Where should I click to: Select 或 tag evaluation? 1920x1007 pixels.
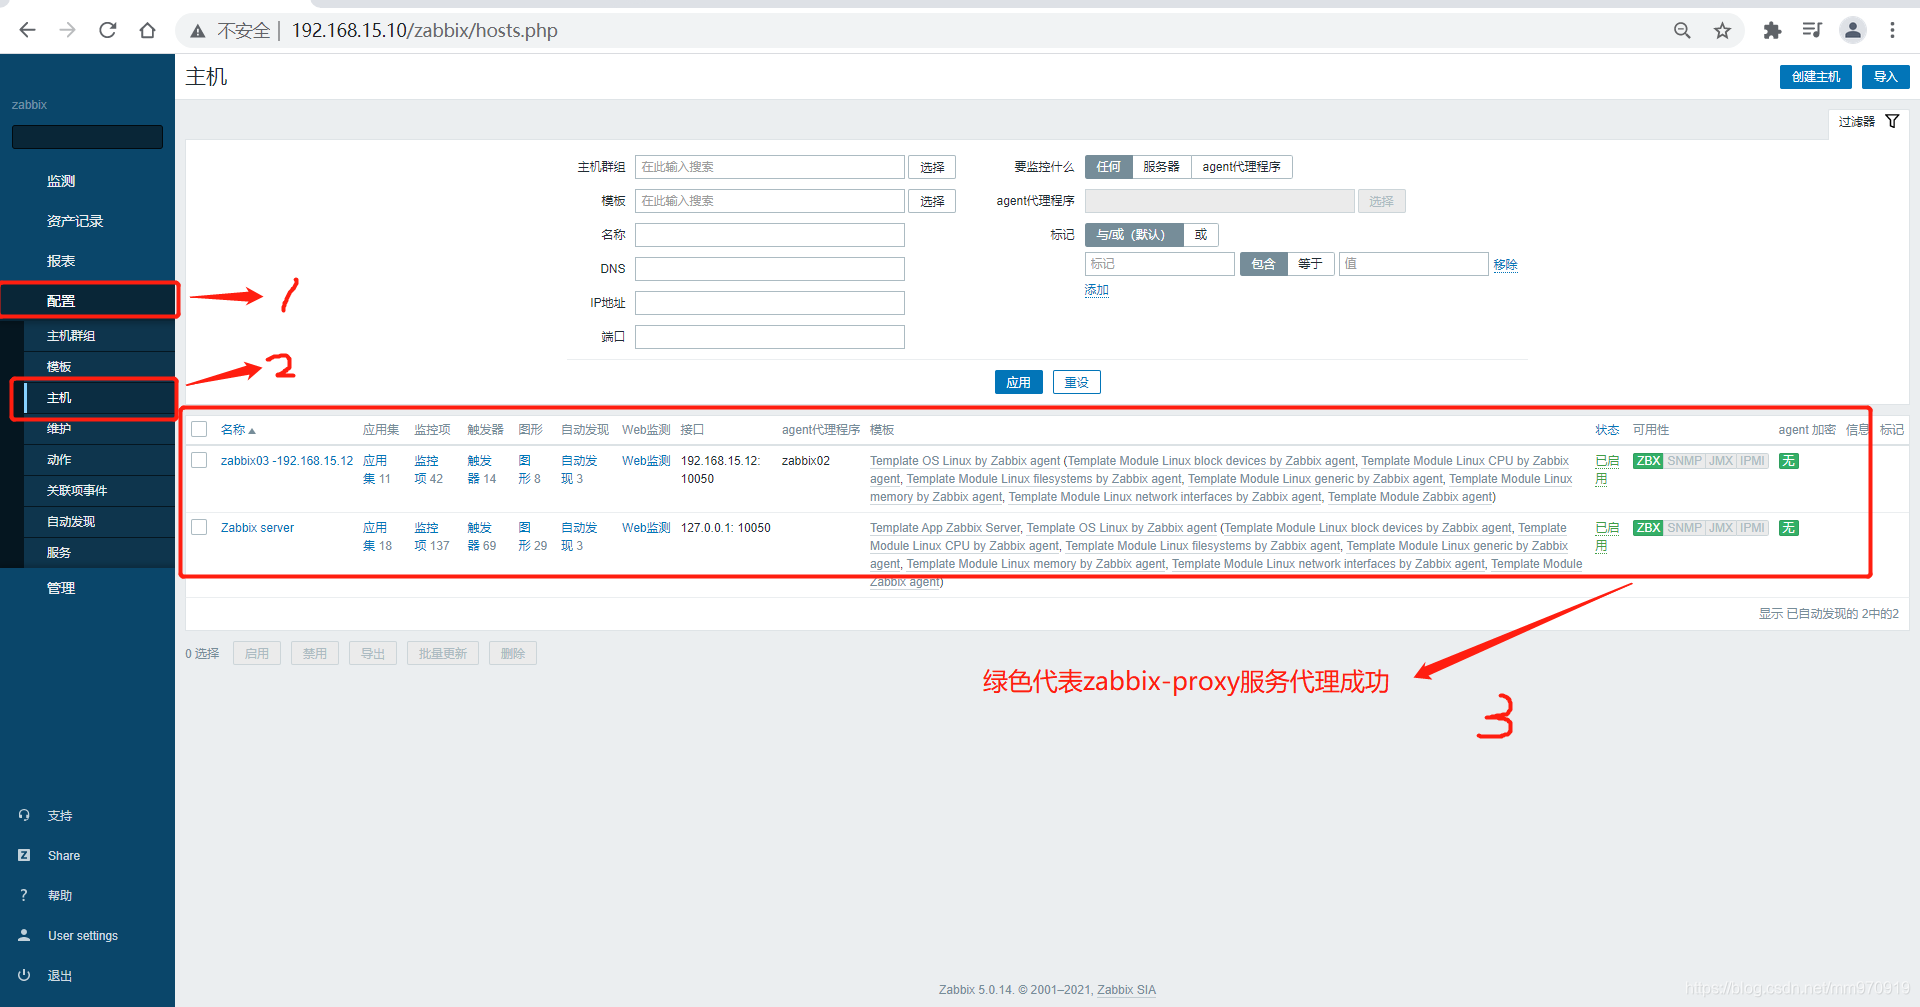[1201, 235]
